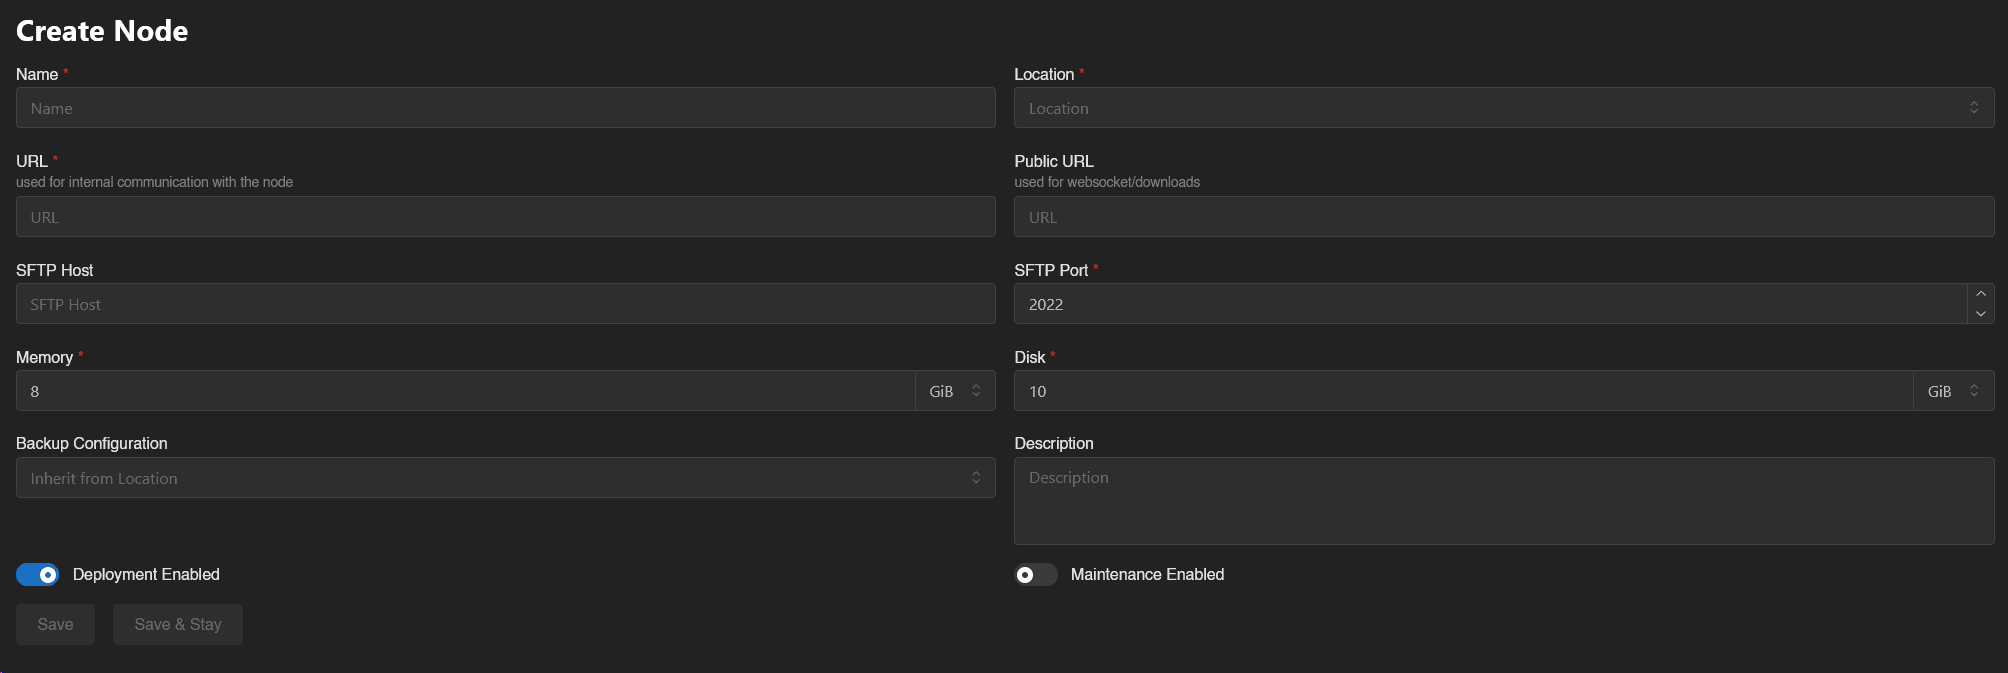Focus the Public URL input field
Screen dimensions: 2008x673
(1503, 217)
